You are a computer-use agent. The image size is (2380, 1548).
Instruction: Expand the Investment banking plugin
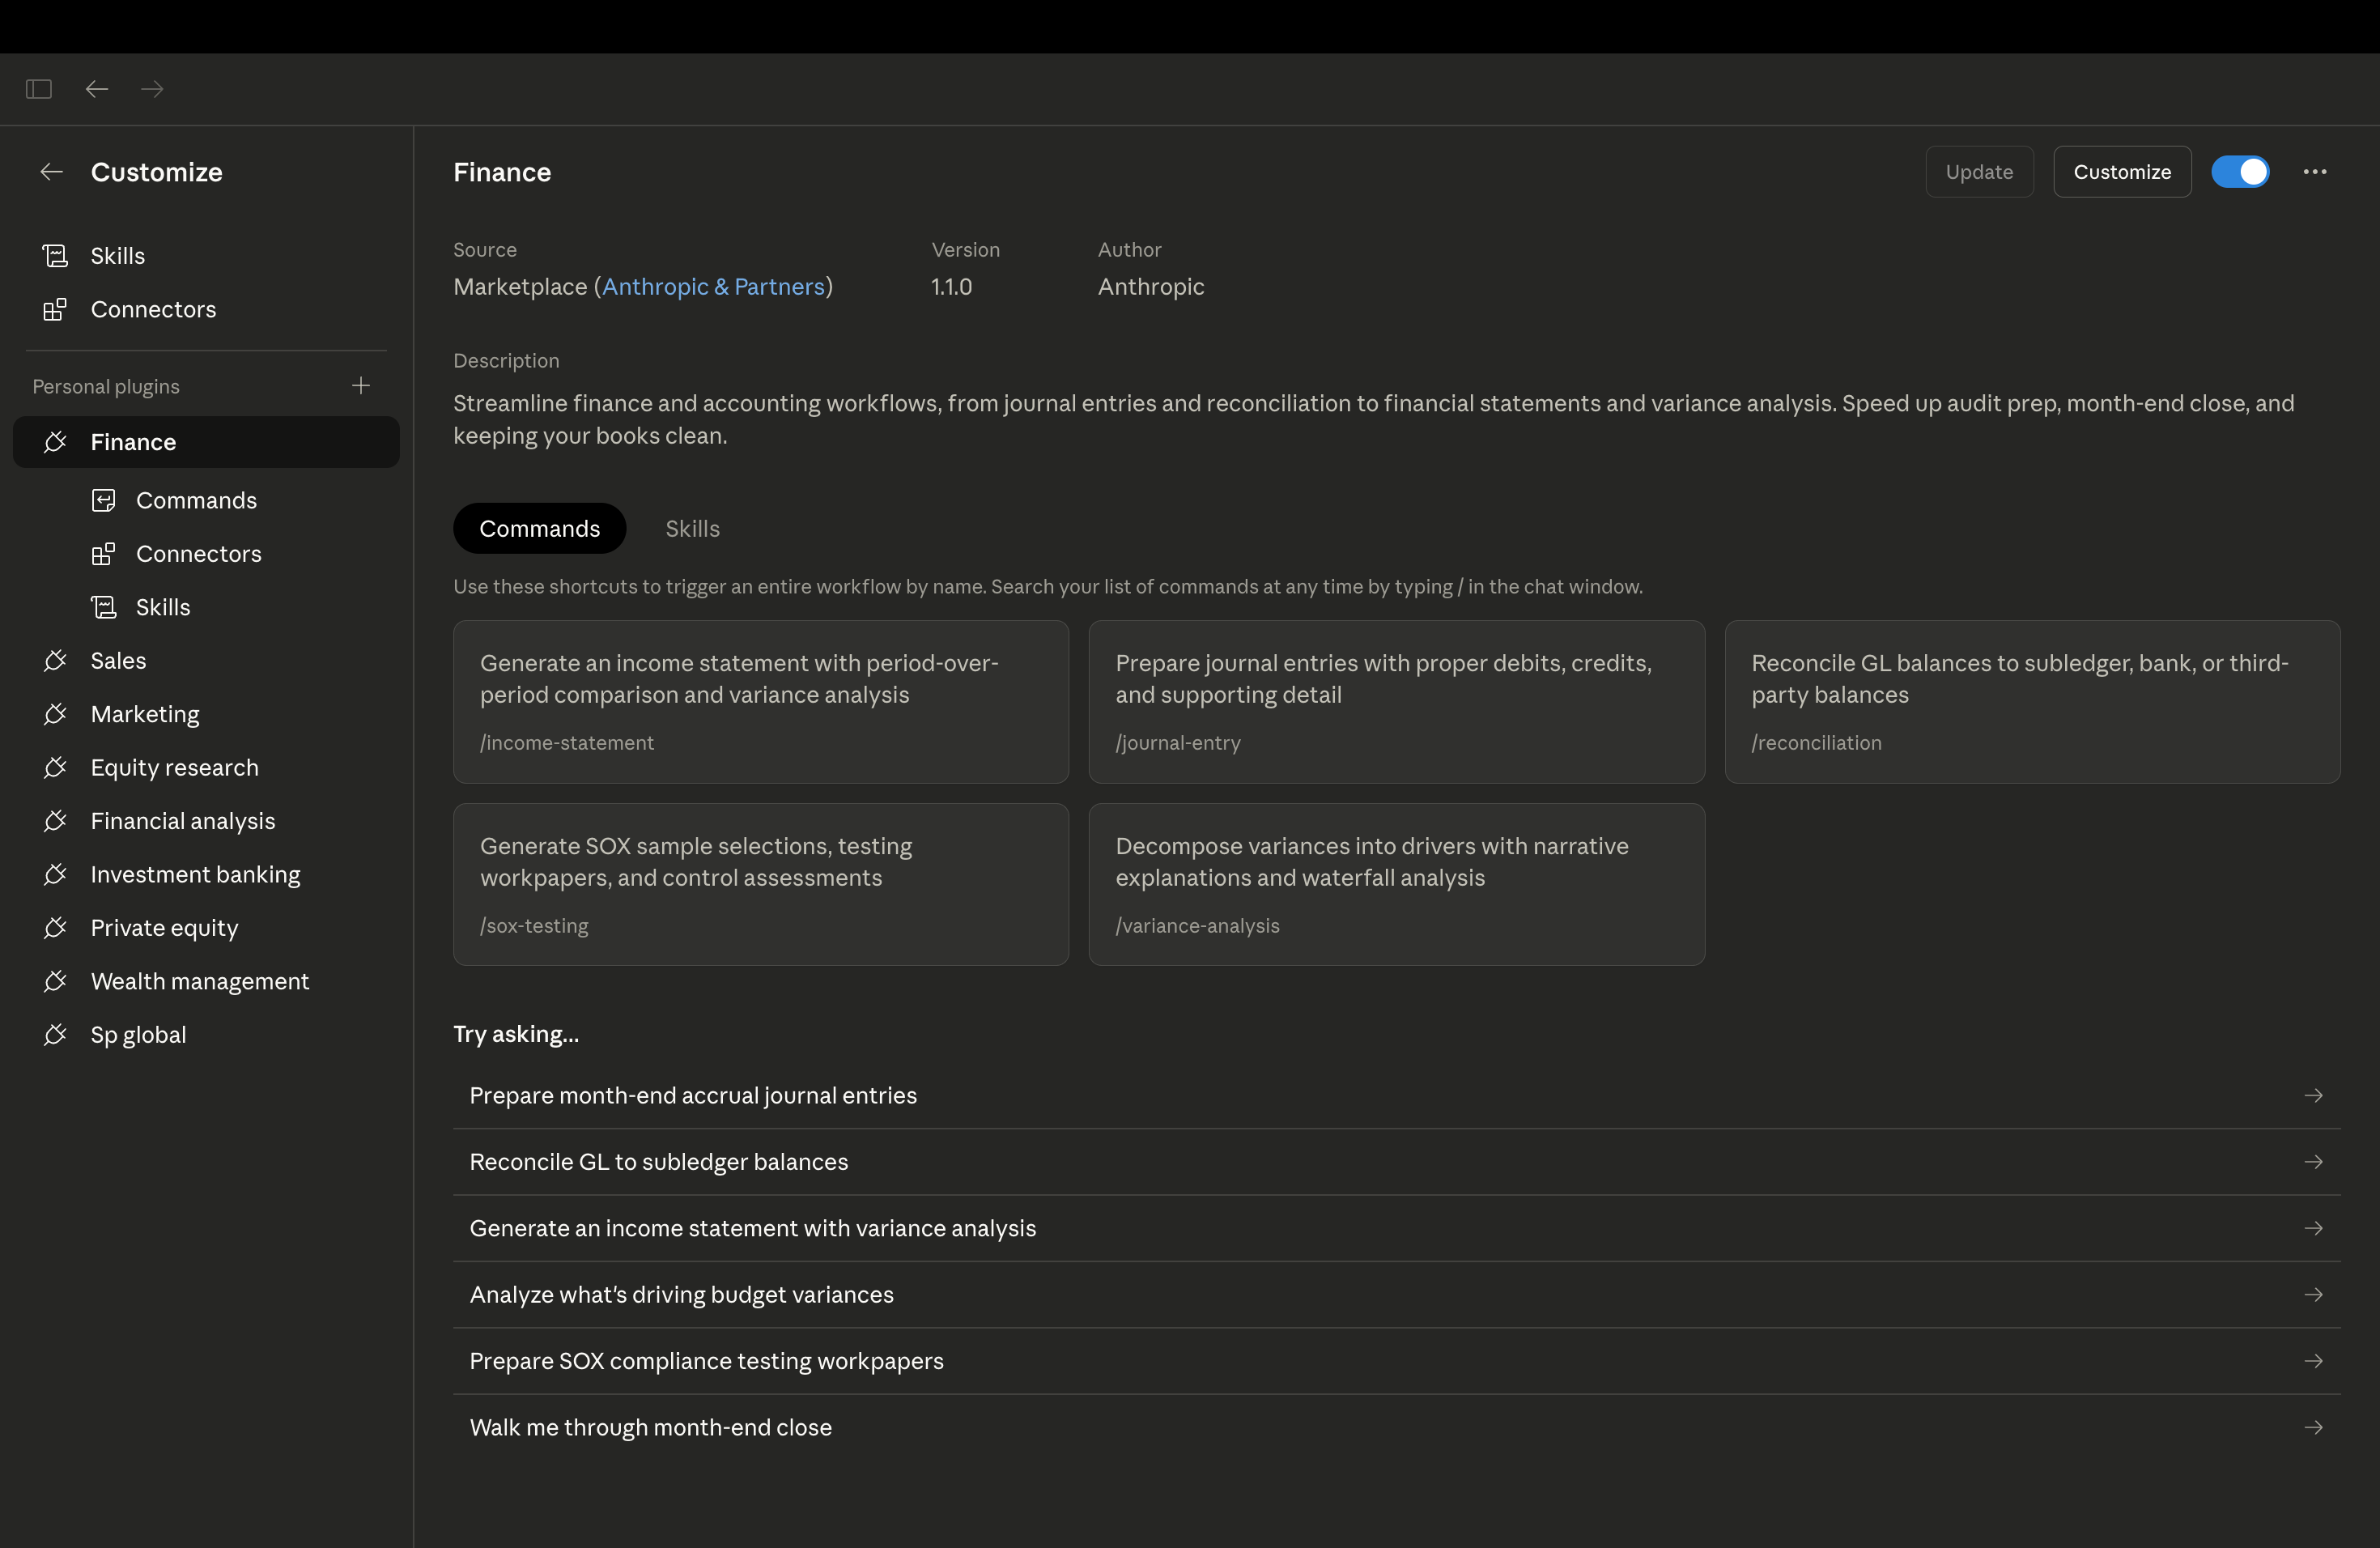195,874
